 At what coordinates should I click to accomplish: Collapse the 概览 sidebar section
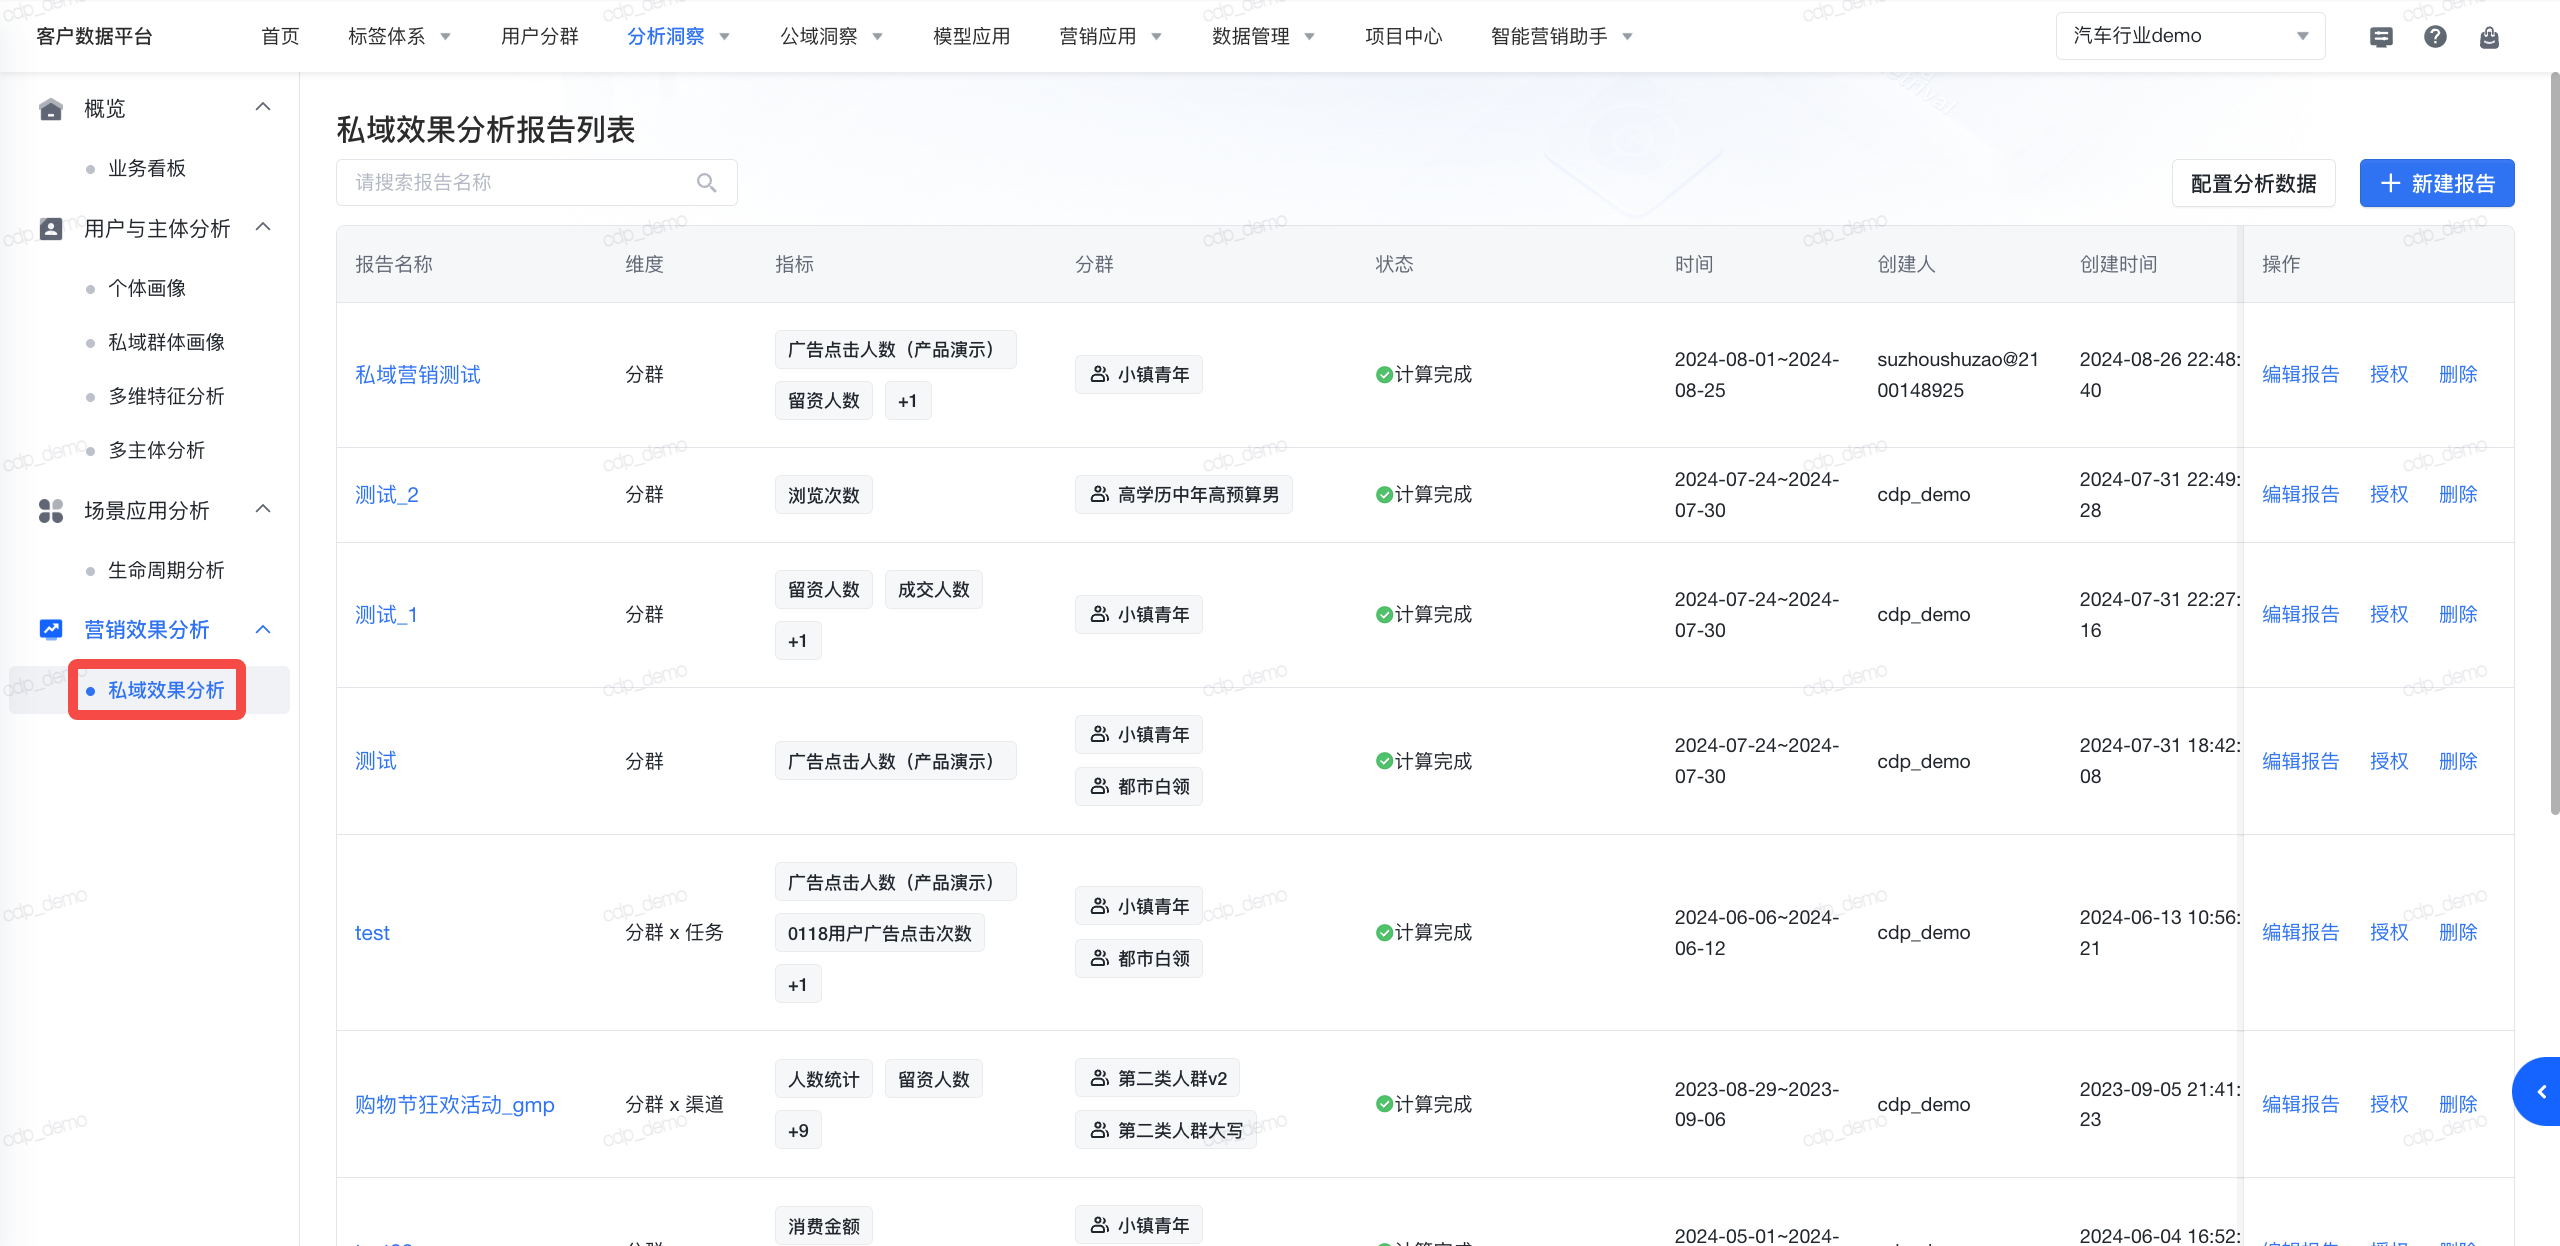263,107
